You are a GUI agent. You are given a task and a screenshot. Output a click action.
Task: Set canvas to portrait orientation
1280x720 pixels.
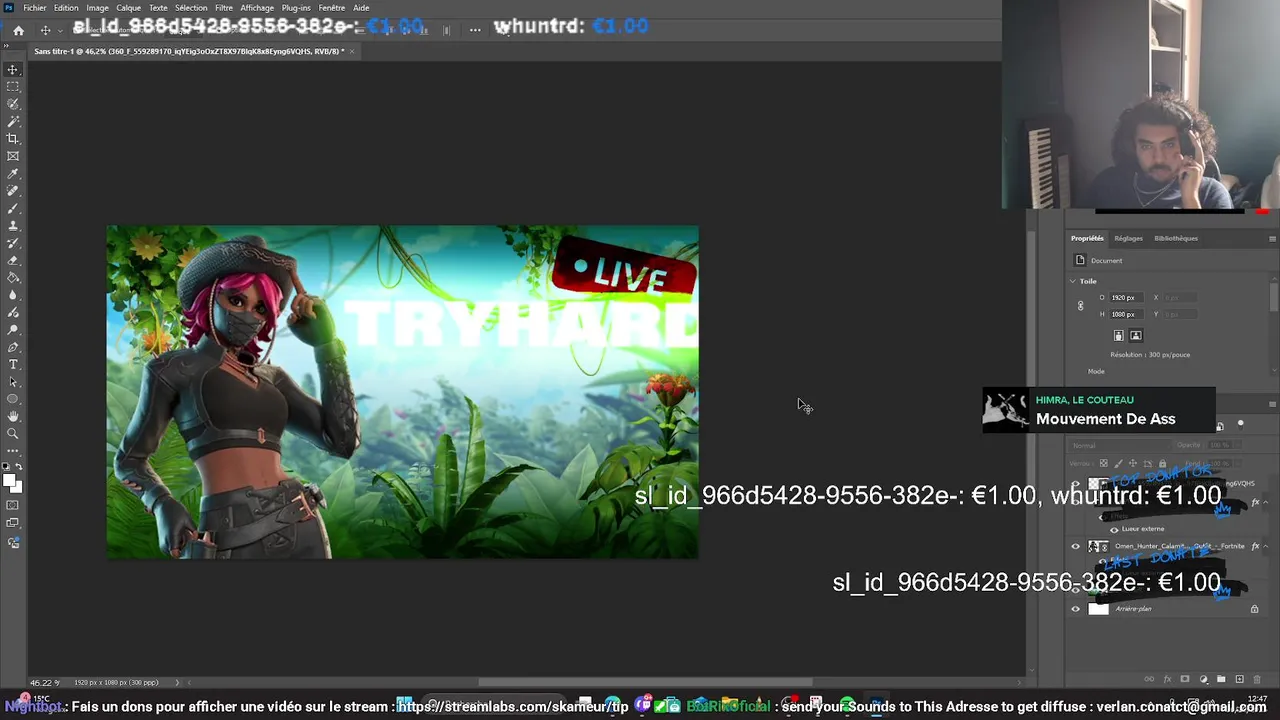click(1118, 336)
